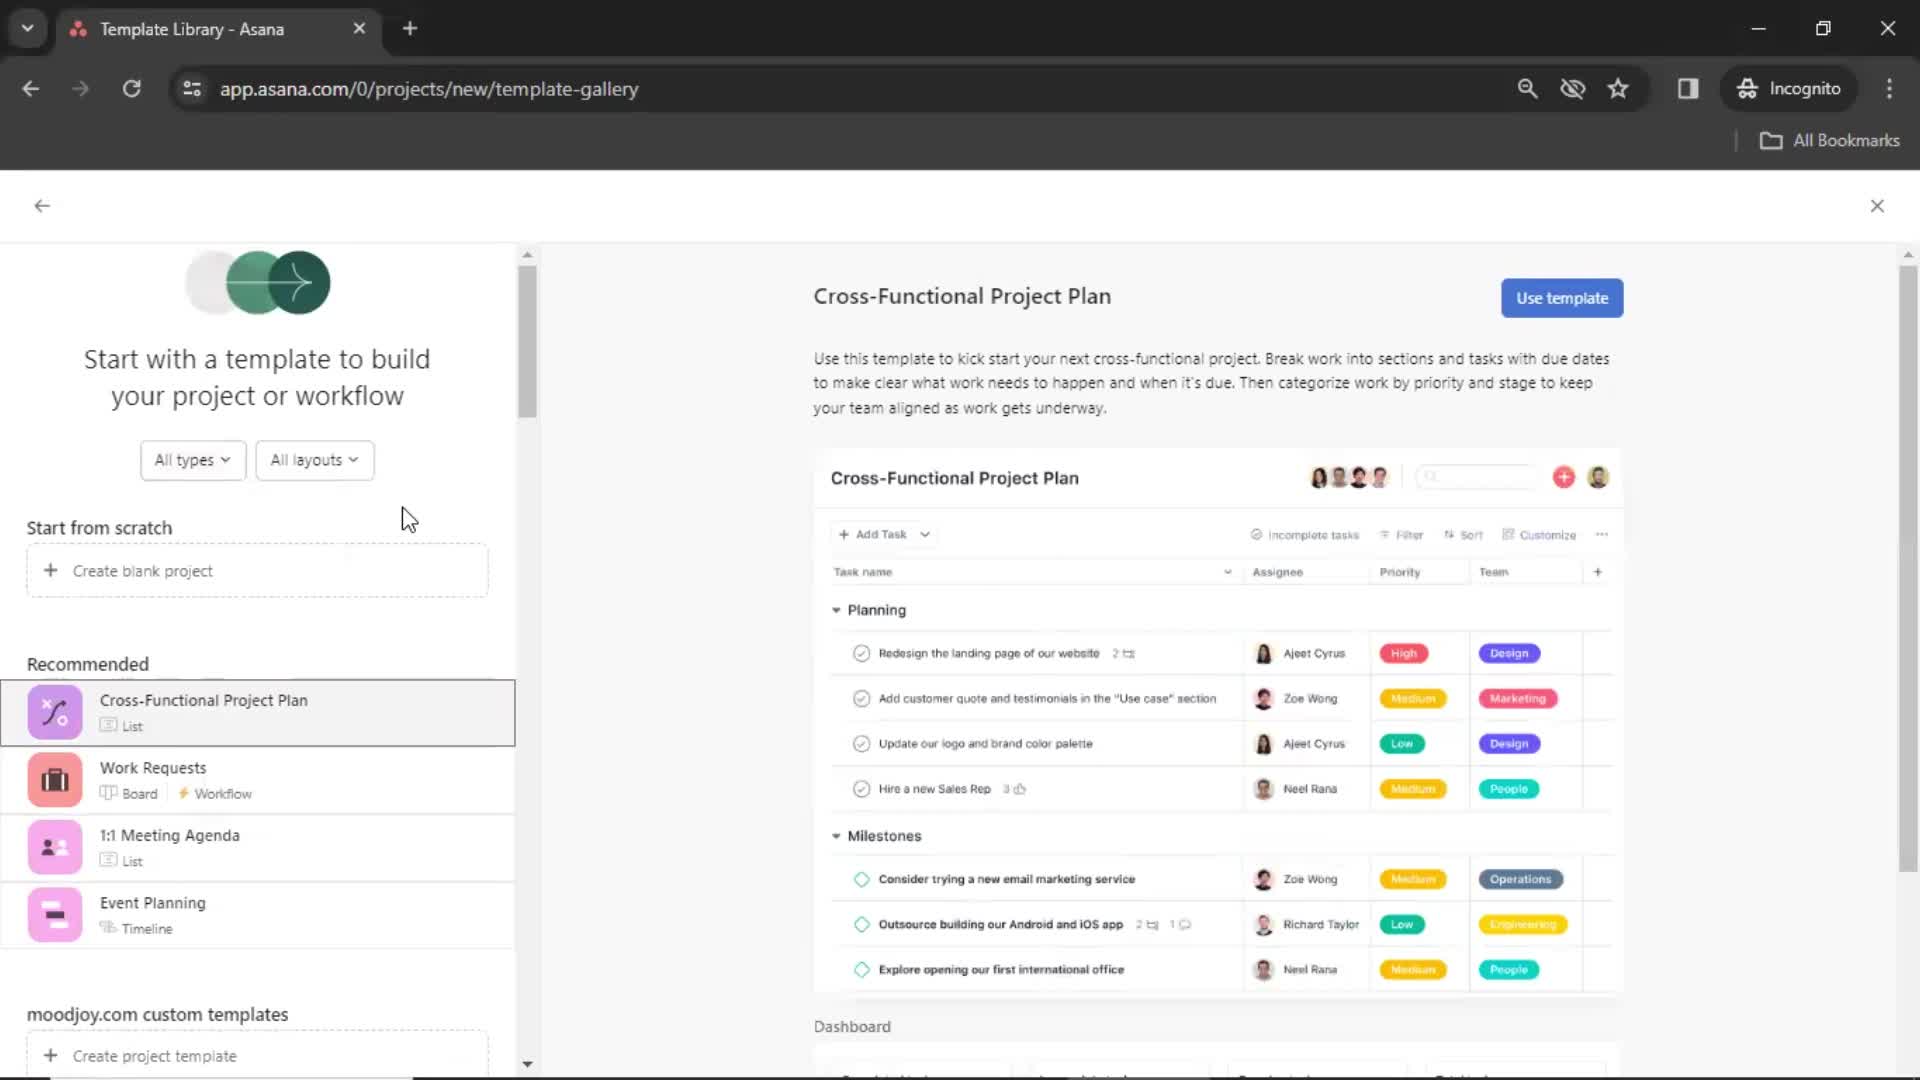Click the tracking protection eye icon
1920x1080 pixels.
(1572, 89)
